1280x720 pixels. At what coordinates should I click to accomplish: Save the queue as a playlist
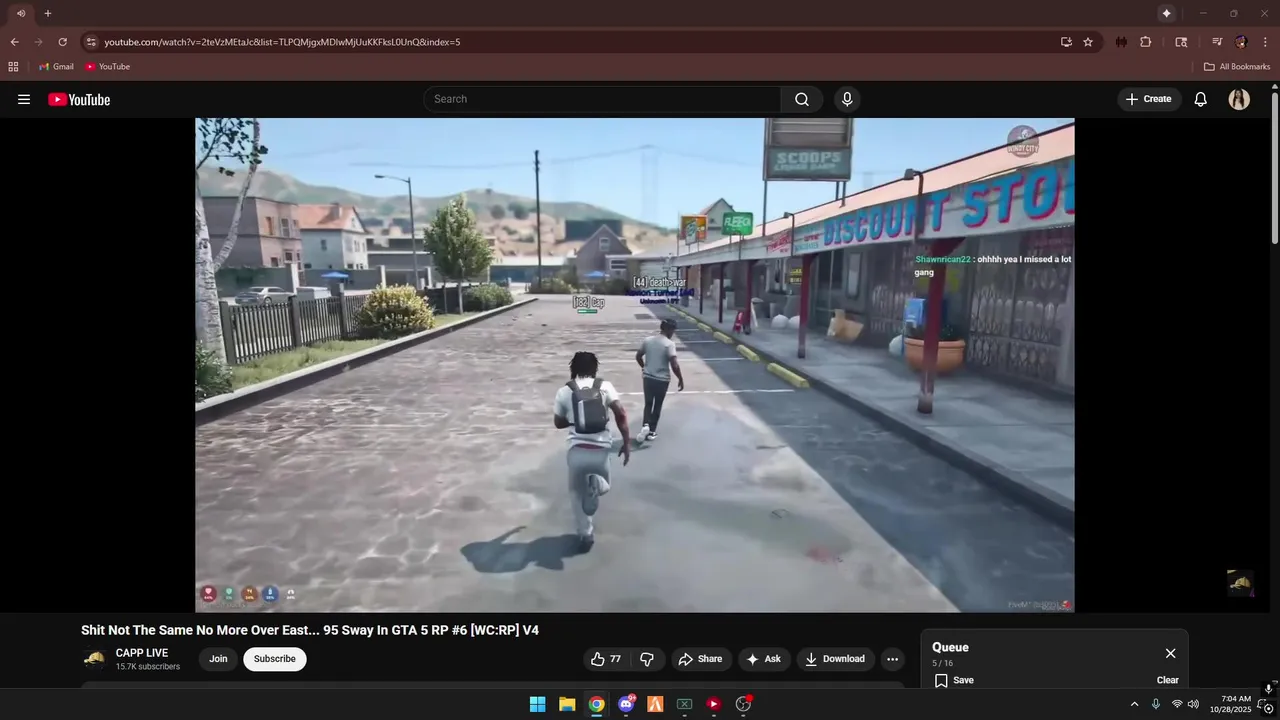tap(954, 680)
